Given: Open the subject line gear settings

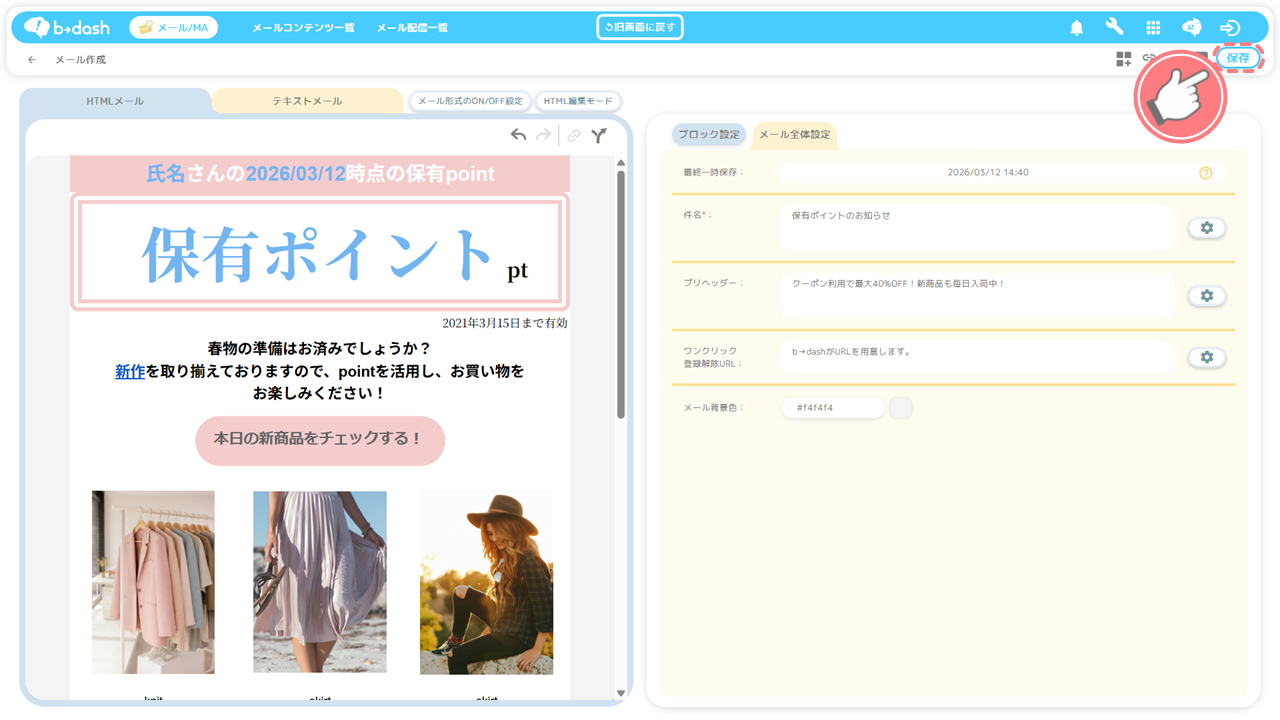Looking at the screenshot, I should pos(1206,228).
